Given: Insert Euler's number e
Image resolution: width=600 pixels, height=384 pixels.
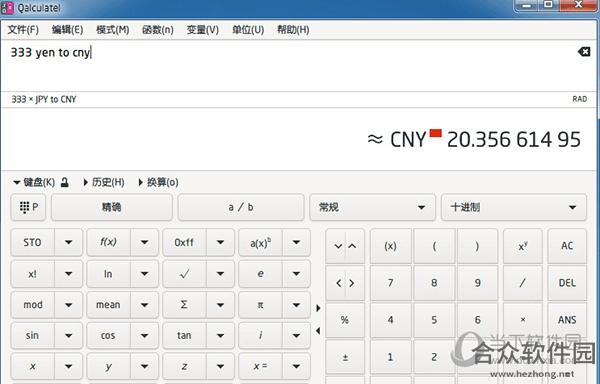Looking at the screenshot, I should (x=260, y=274).
